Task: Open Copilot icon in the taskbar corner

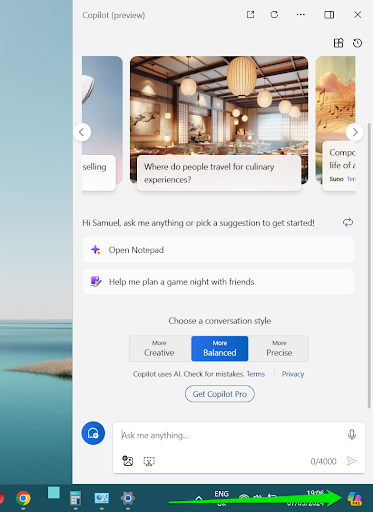Action: click(354, 499)
